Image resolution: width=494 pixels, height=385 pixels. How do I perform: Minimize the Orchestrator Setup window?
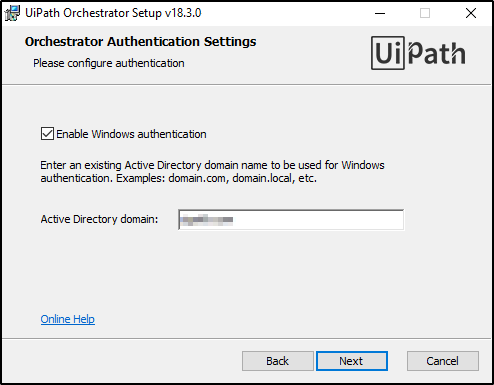(x=380, y=13)
